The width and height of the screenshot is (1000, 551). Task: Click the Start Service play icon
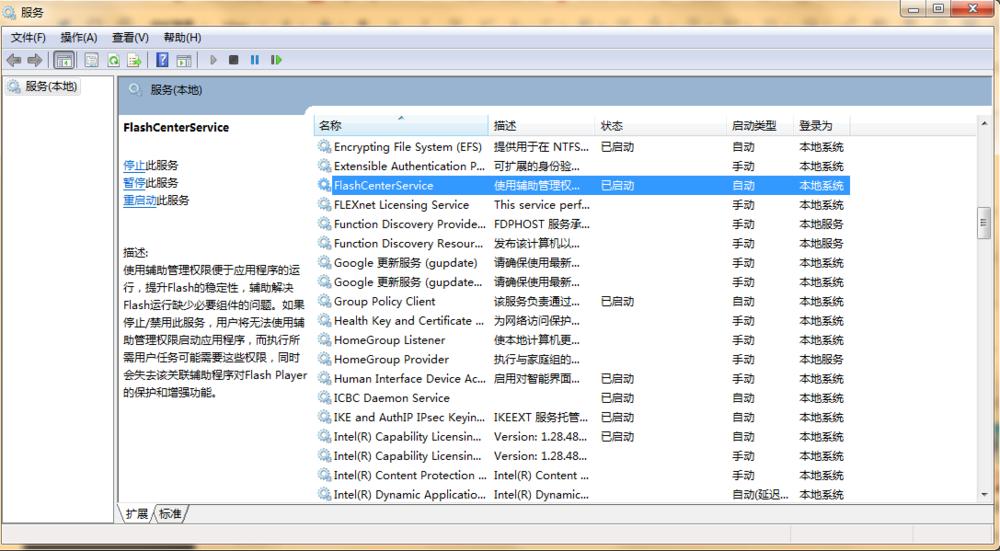(213, 60)
